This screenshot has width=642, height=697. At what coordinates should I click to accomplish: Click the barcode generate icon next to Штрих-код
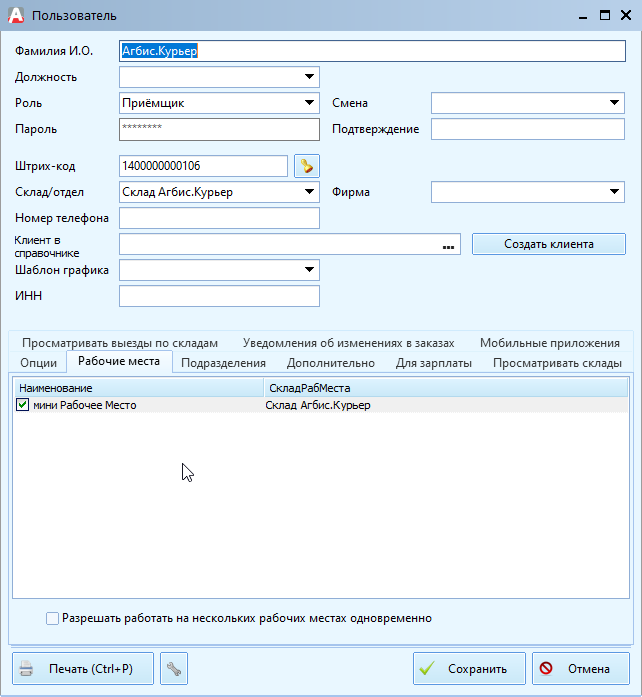point(307,166)
